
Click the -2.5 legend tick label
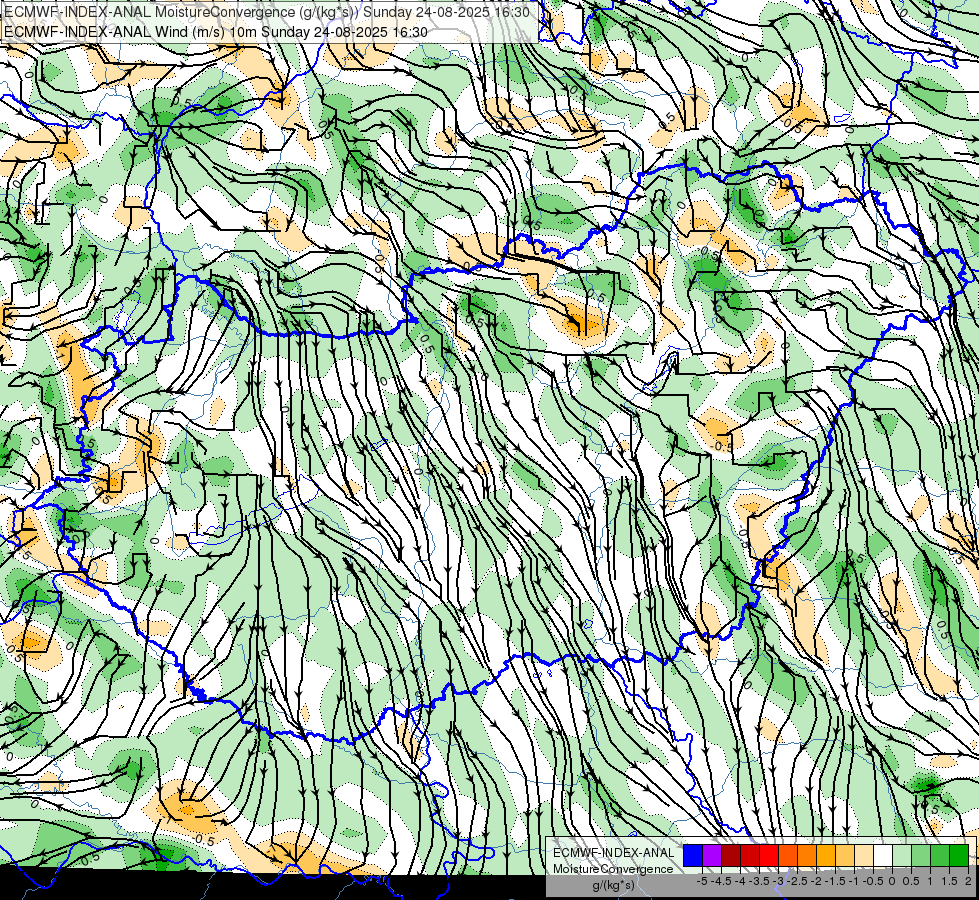(797, 881)
